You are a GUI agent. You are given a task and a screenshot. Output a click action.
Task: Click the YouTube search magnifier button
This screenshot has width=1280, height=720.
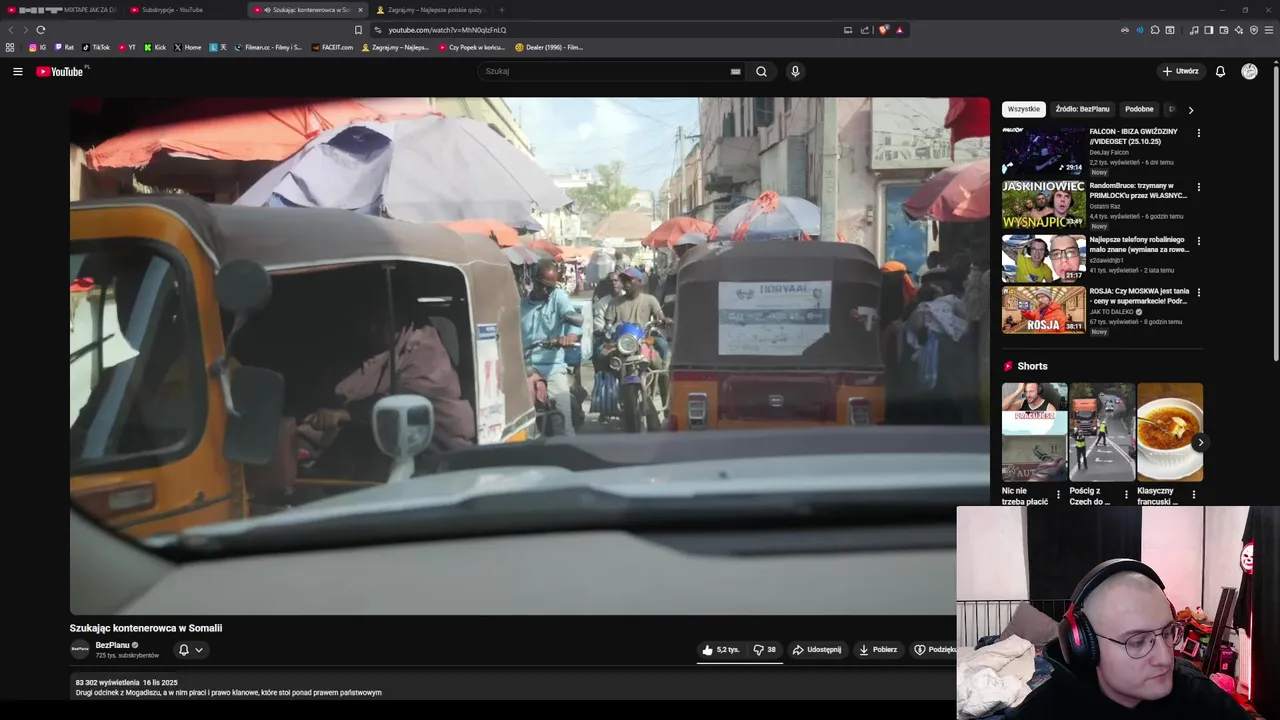[x=761, y=71]
